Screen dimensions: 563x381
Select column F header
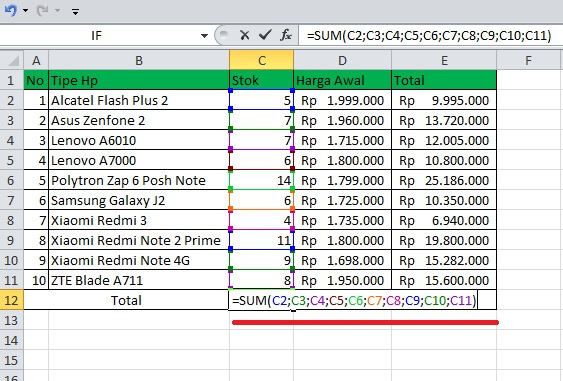click(x=528, y=60)
